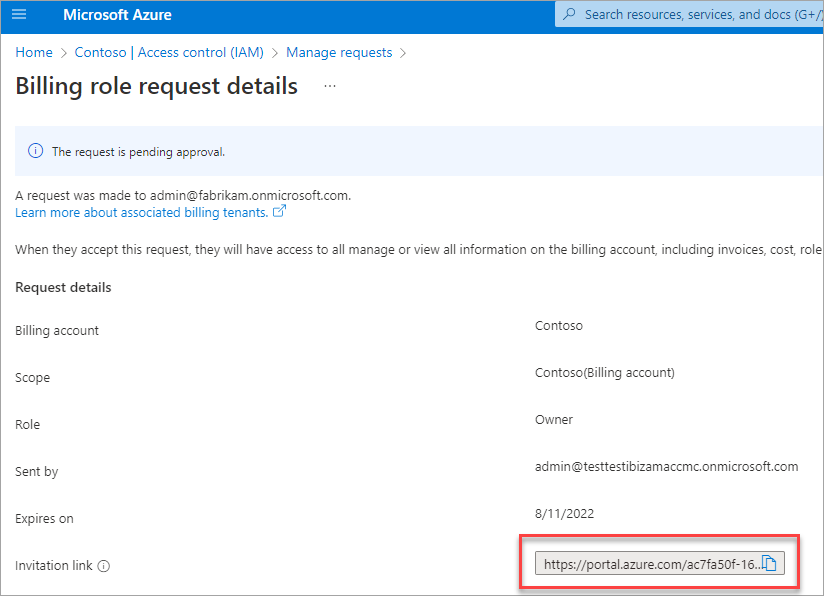Viewport: 824px width, 596px height.
Task: Click chevron after Manage requests breadcrumb
Action: (x=403, y=53)
